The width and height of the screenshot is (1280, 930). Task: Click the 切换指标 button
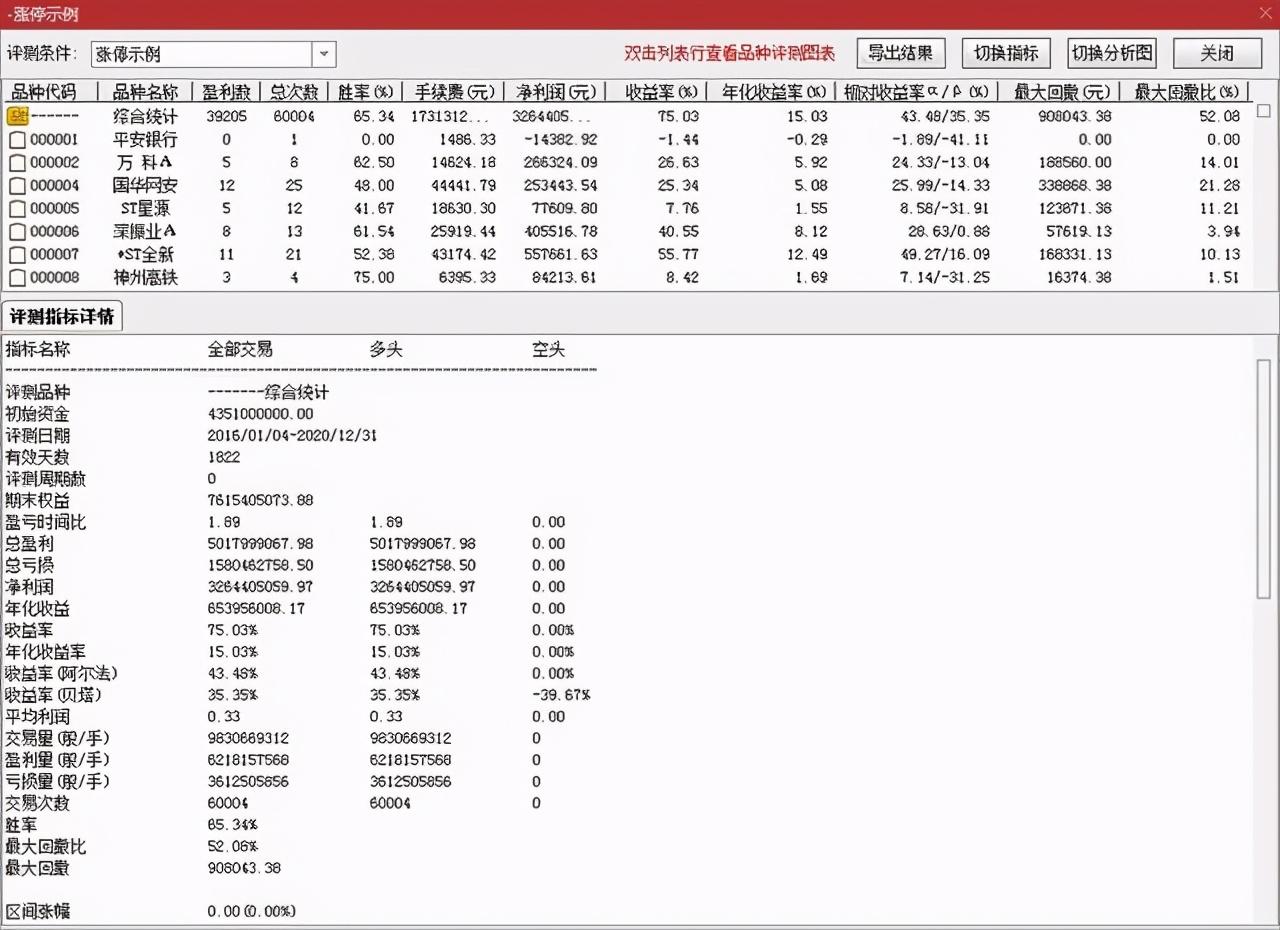point(1006,54)
